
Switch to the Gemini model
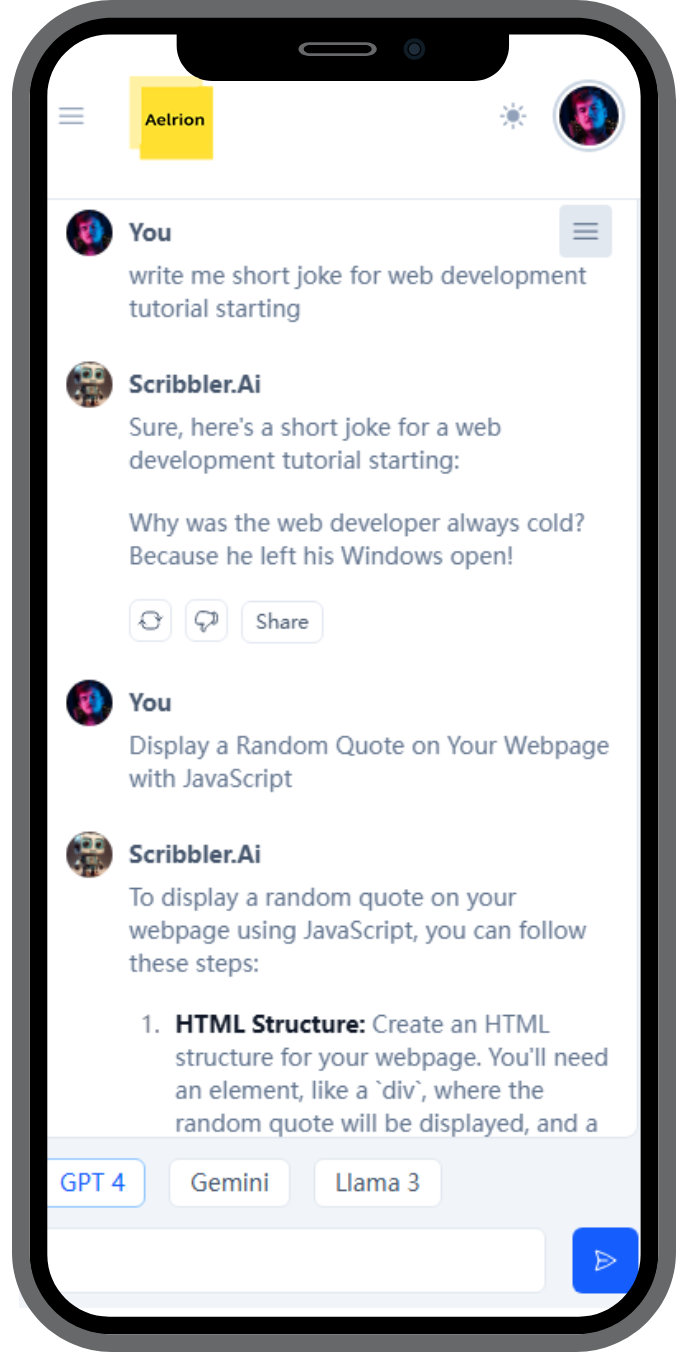click(x=229, y=1183)
